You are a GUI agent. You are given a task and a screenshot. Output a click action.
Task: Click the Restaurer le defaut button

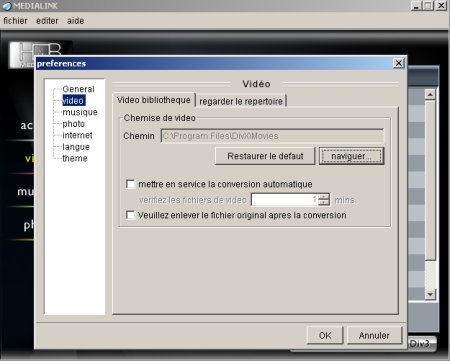click(x=265, y=156)
